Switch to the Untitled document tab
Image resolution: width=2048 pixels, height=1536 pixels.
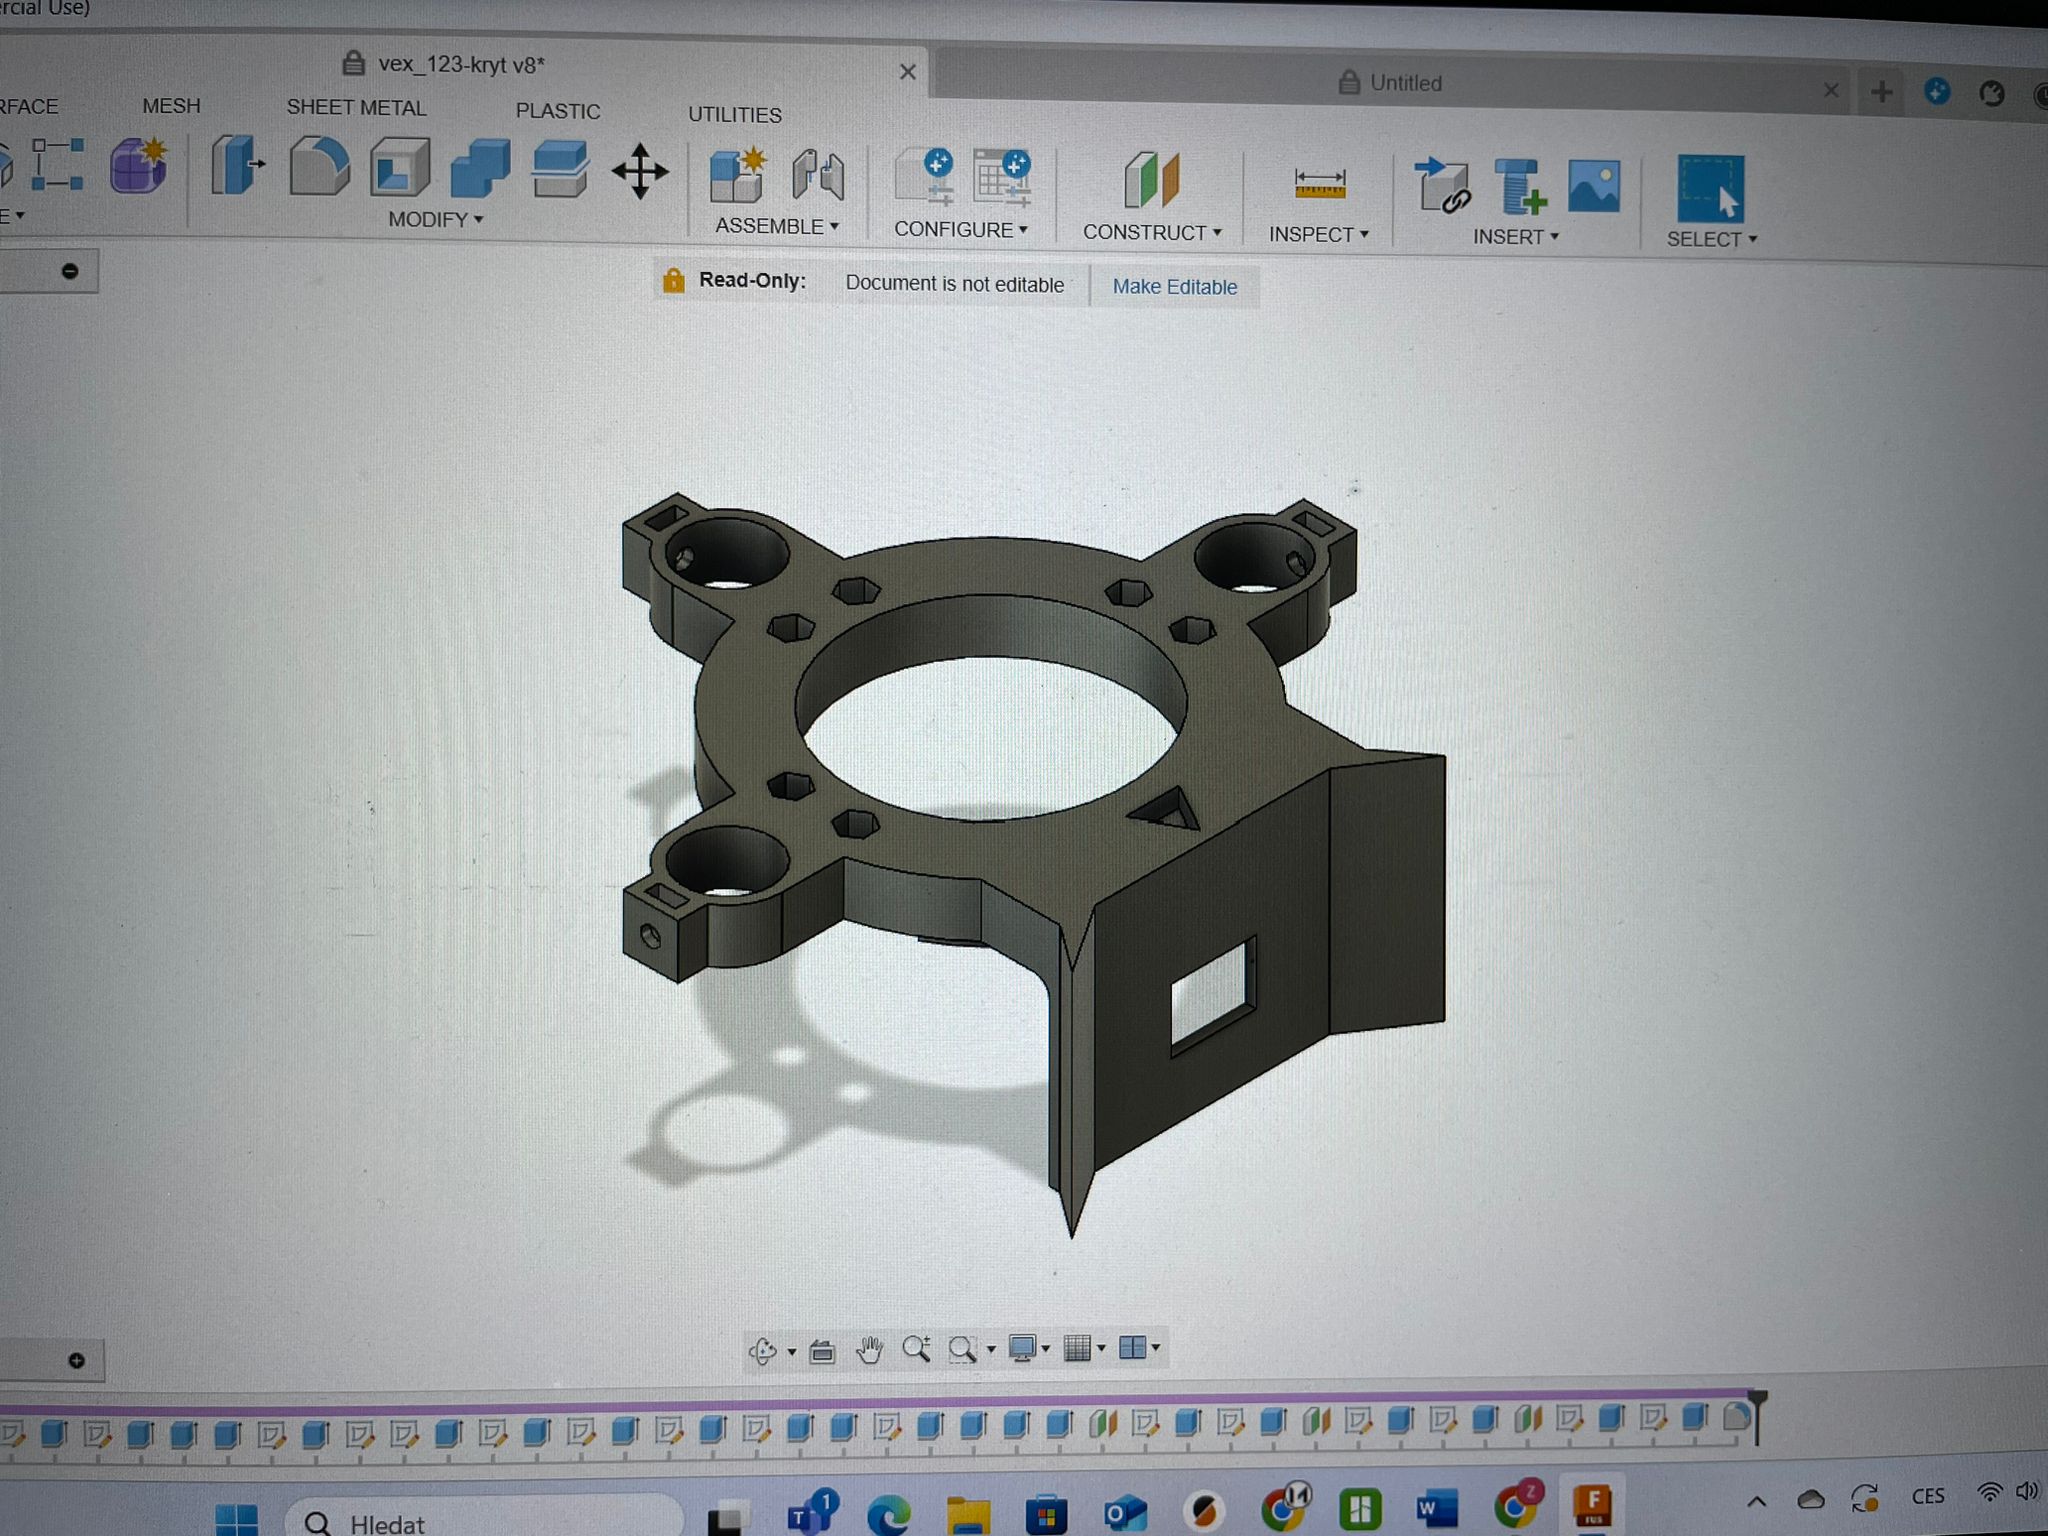click(1391, 83)
